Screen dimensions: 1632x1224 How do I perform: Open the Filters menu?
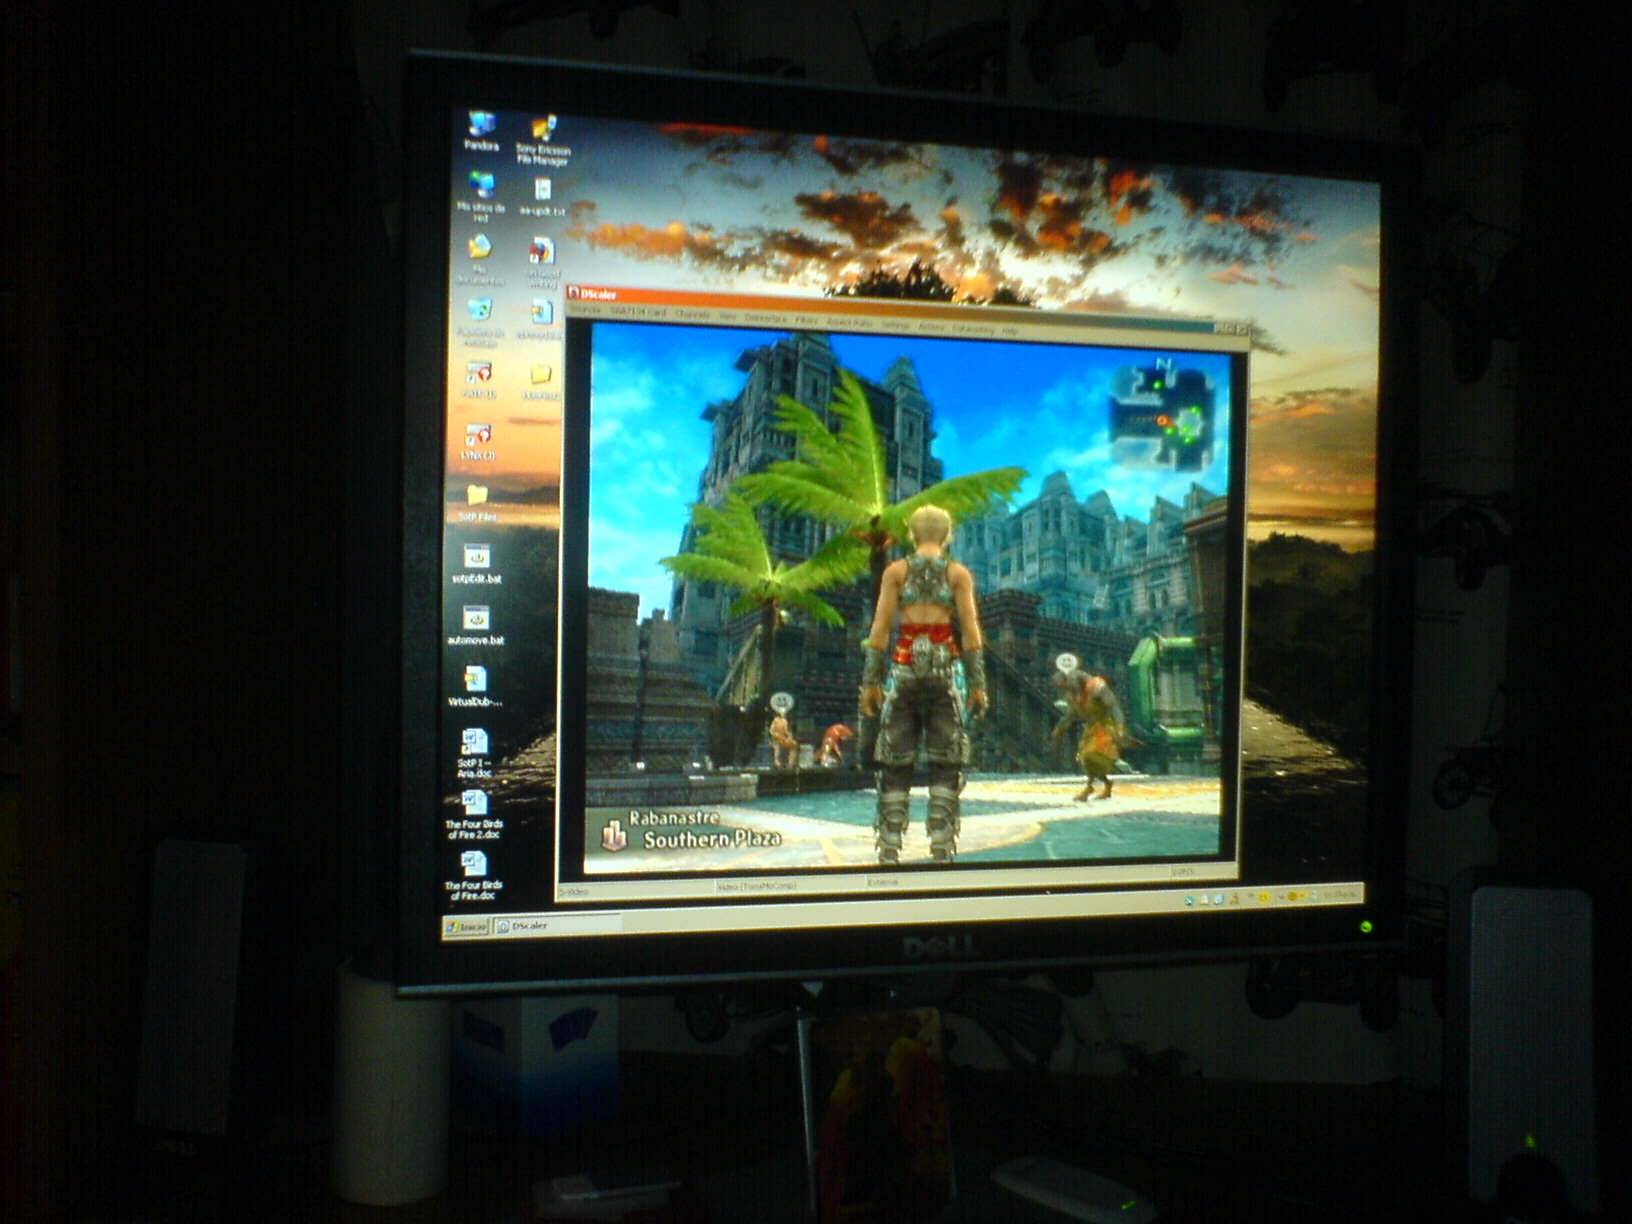(x=807, y=320)
